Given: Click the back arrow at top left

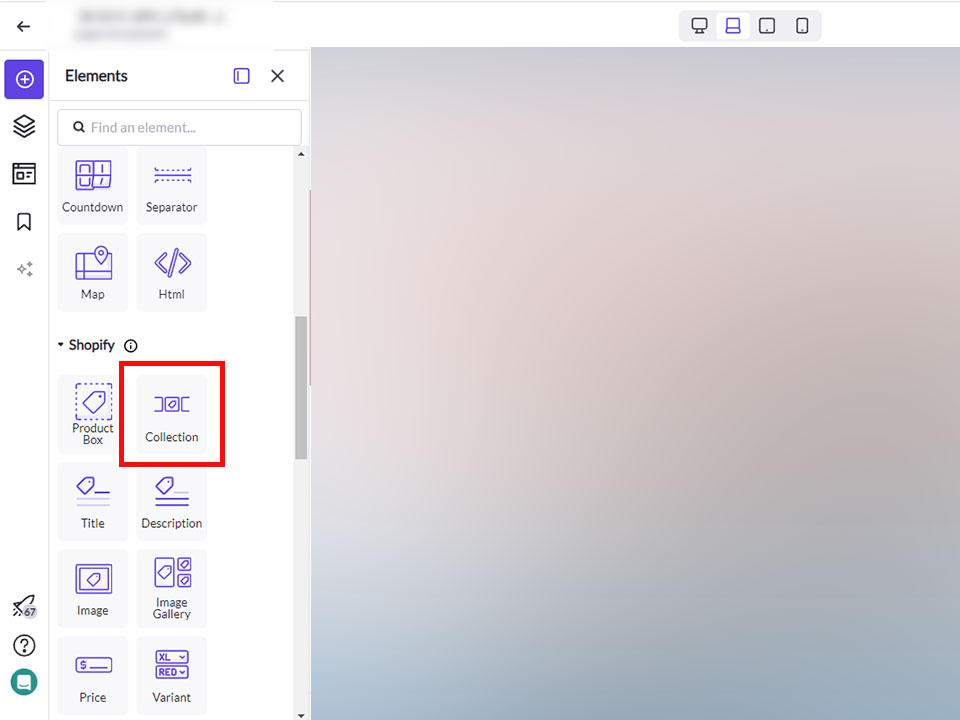Looking at the screenshot, I should tap(24, 27).
